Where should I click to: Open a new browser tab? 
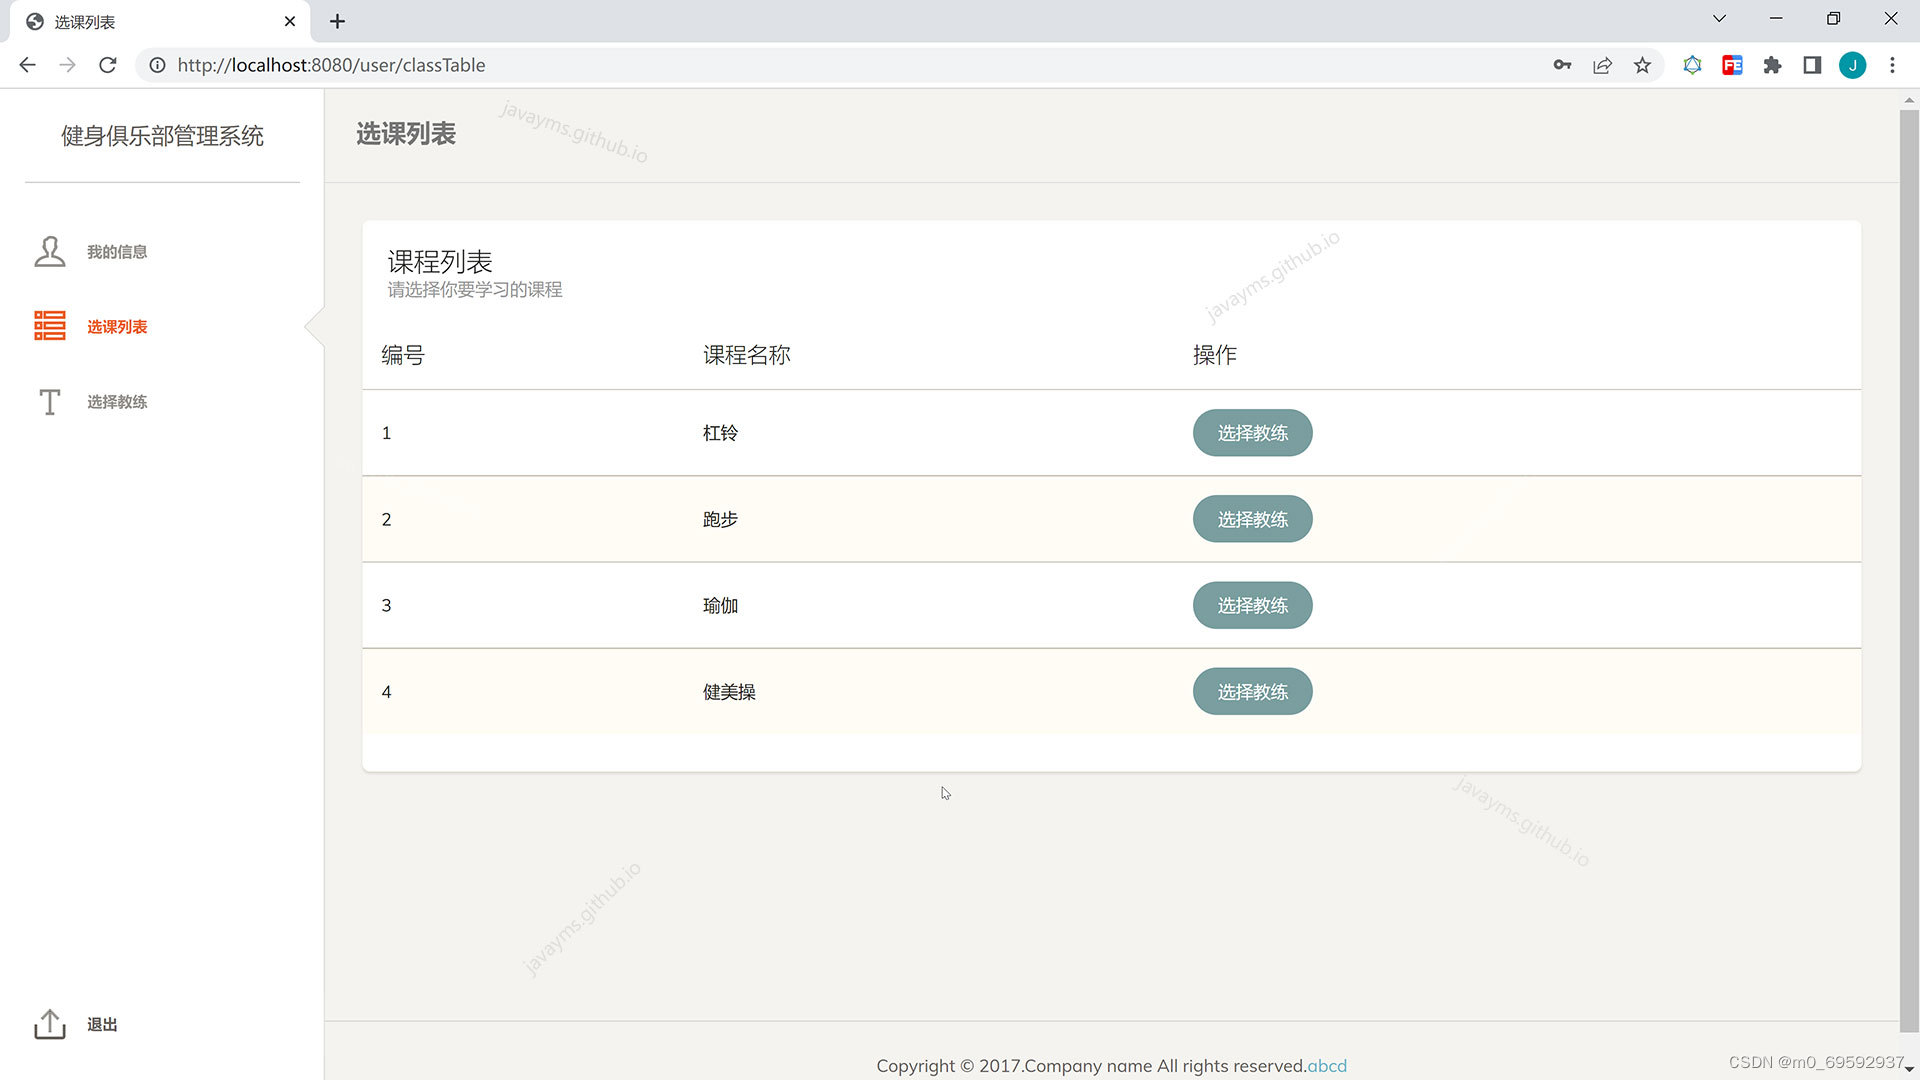click(337, 21)
